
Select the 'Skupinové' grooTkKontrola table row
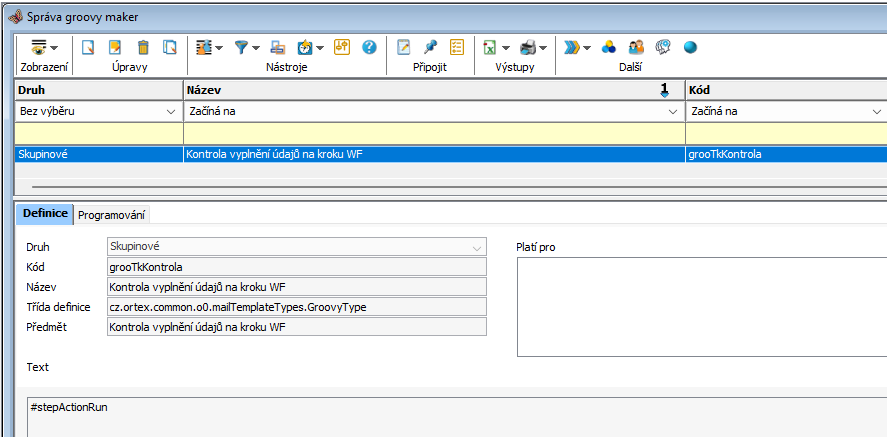click(400, 155)
